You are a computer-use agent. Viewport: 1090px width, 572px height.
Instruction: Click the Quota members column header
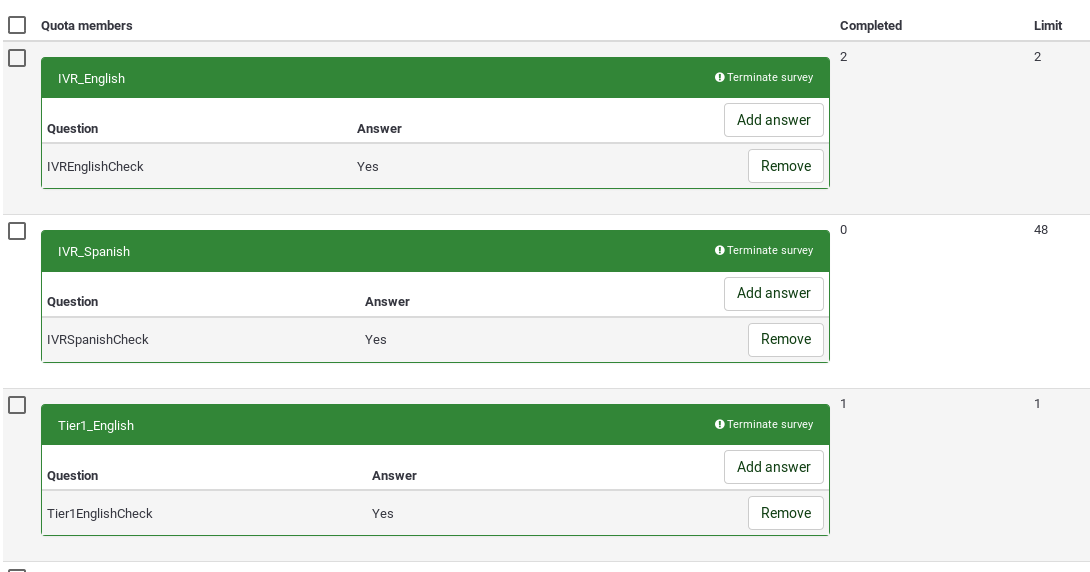(87, 26)
